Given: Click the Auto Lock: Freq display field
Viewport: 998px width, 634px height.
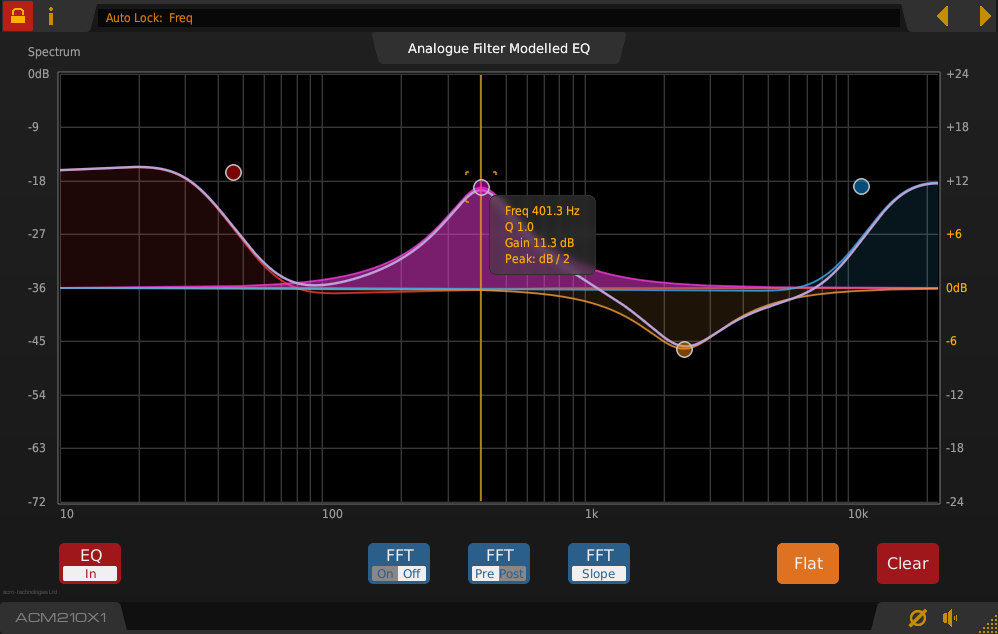Looking at the screenshot, I should point(500,18).
